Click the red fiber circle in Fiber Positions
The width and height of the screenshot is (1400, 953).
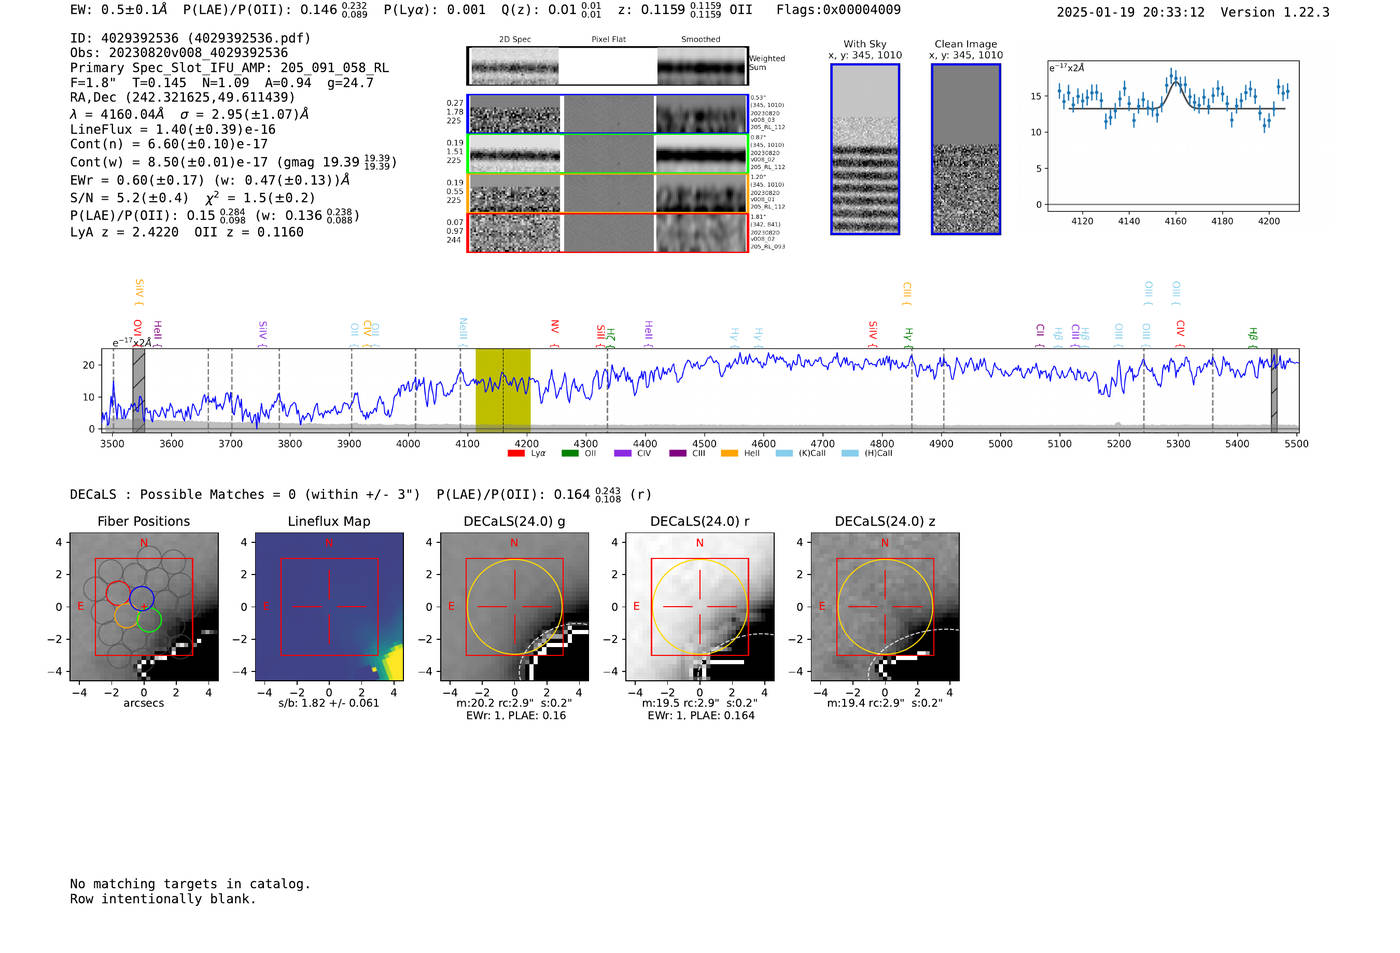118,593
